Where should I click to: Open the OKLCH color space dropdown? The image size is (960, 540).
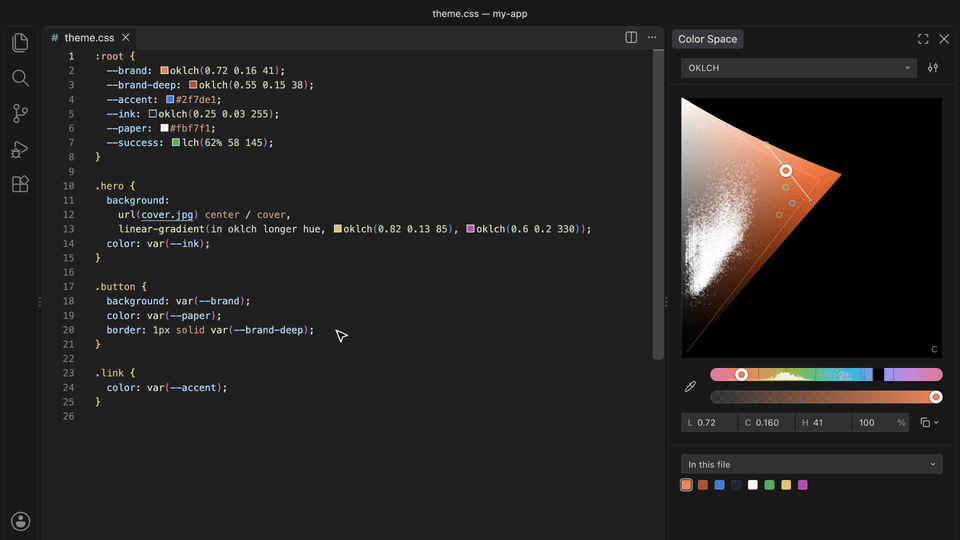[x=798, y=68]
